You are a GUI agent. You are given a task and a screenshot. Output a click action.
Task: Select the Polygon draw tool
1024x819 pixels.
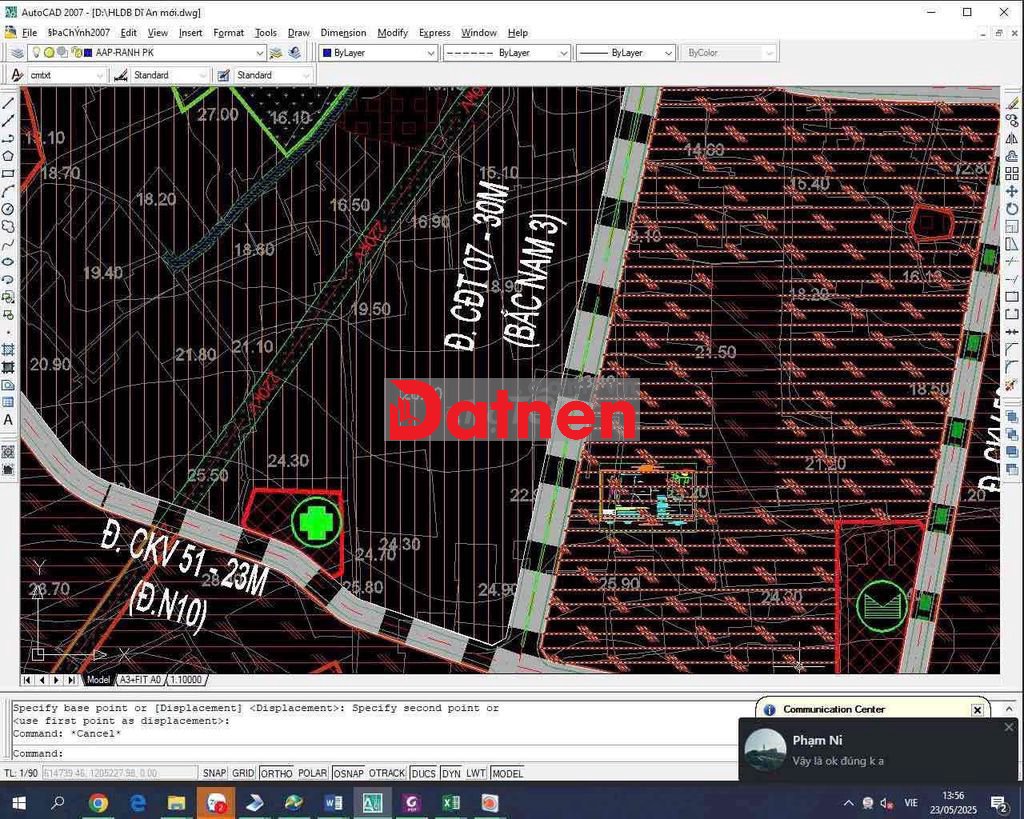point(8,156)
